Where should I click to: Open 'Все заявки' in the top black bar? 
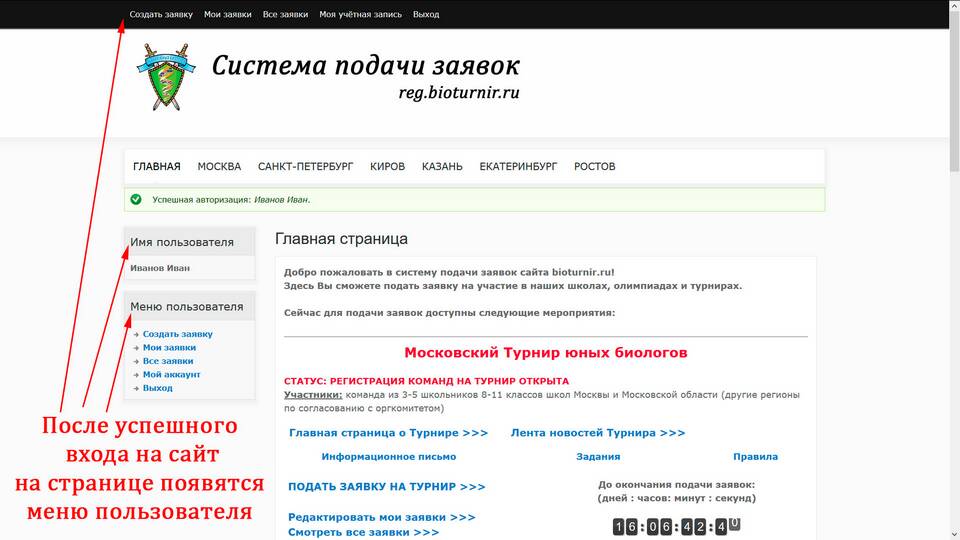tap(285, 14)
